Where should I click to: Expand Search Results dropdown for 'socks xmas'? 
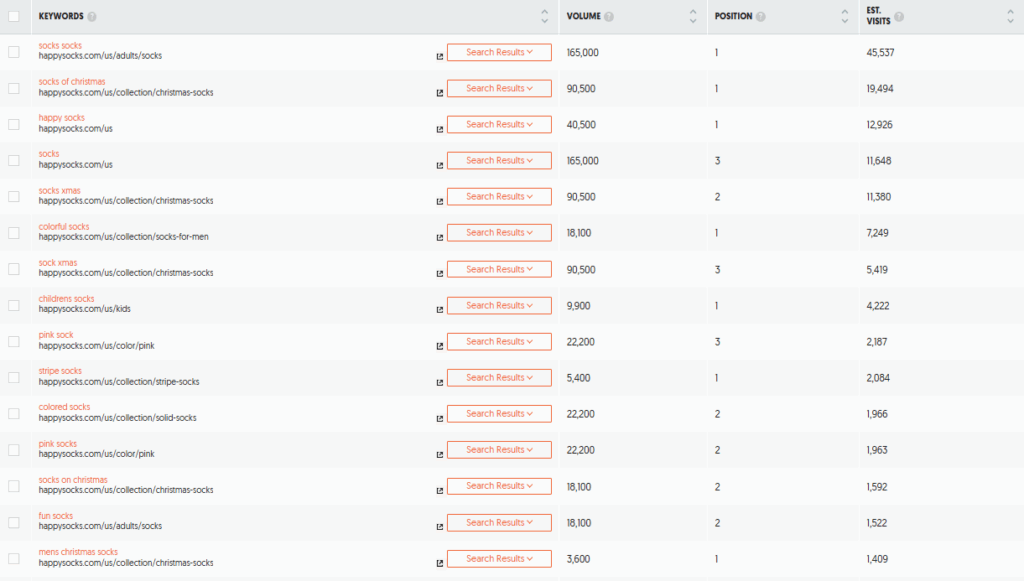tap(499, 196)
